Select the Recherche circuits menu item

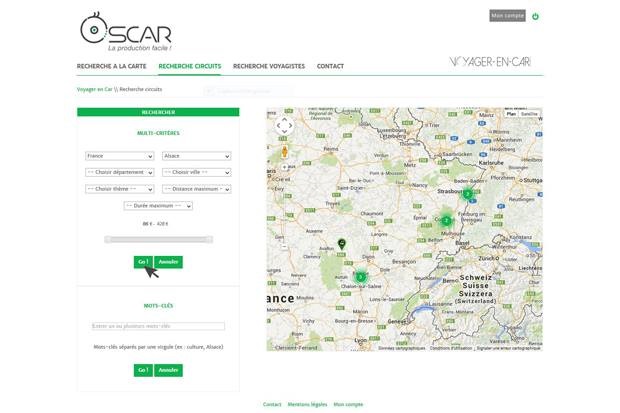coord(190,66)
